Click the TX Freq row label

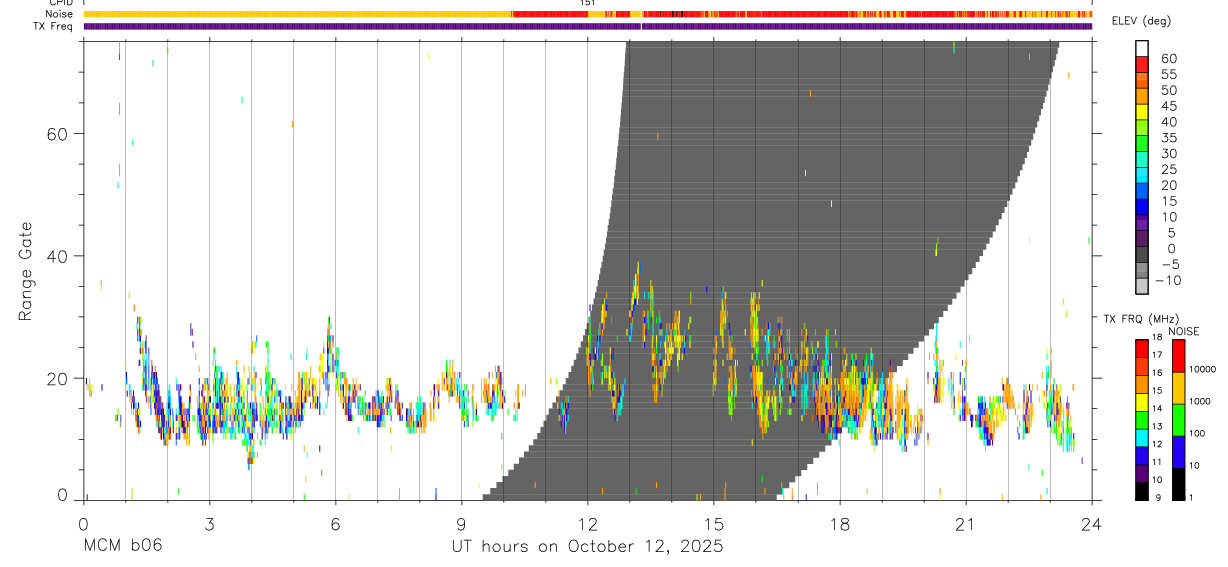tap(54, 26)
